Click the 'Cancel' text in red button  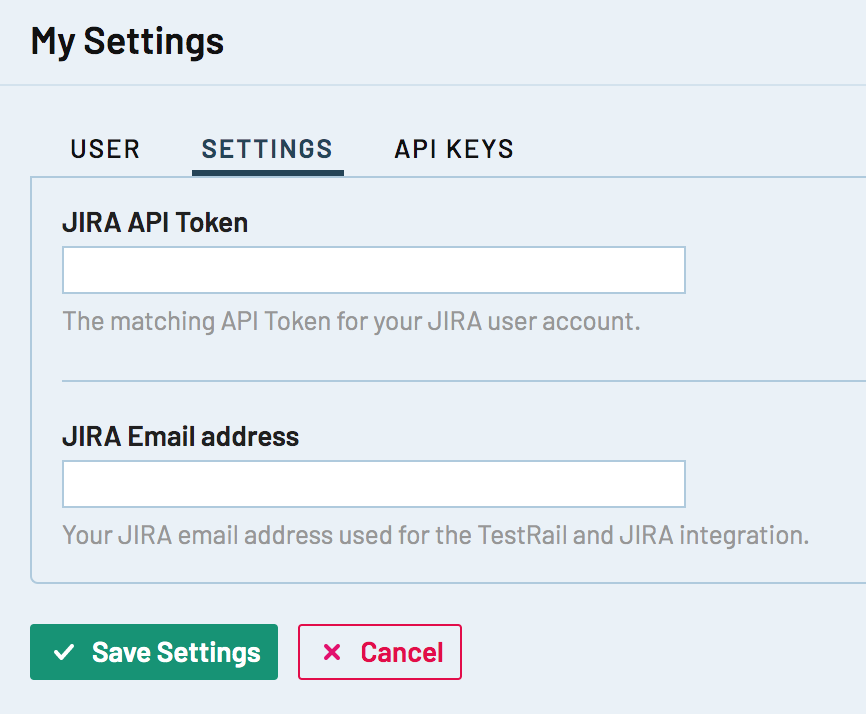[402, 653]
